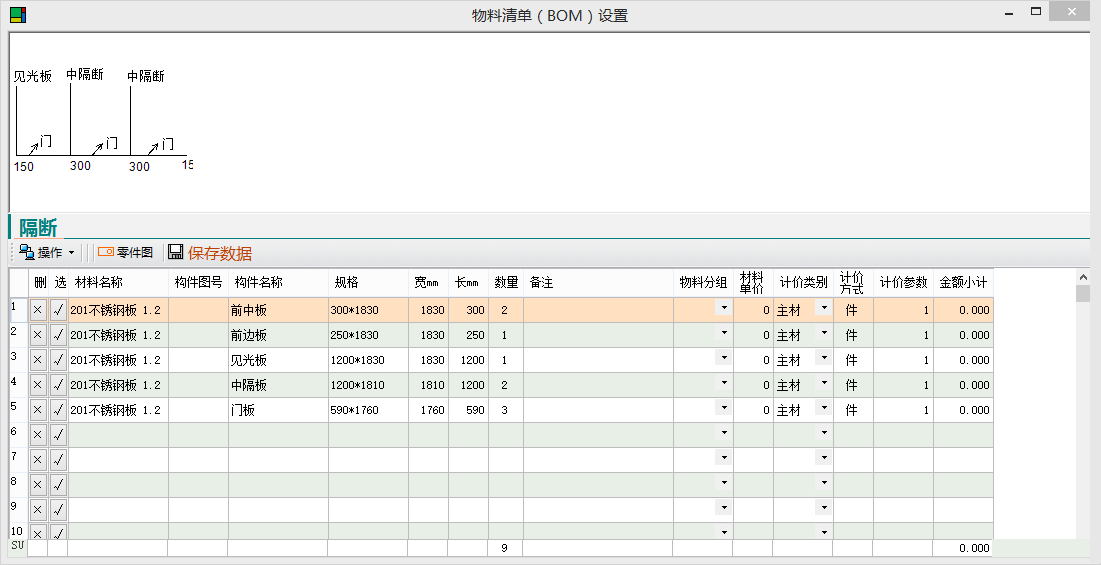Click the 零件图 parts drawing icon
This screenshot has width=1101, height=565.
pyautogui.click(x=105, y=253)
